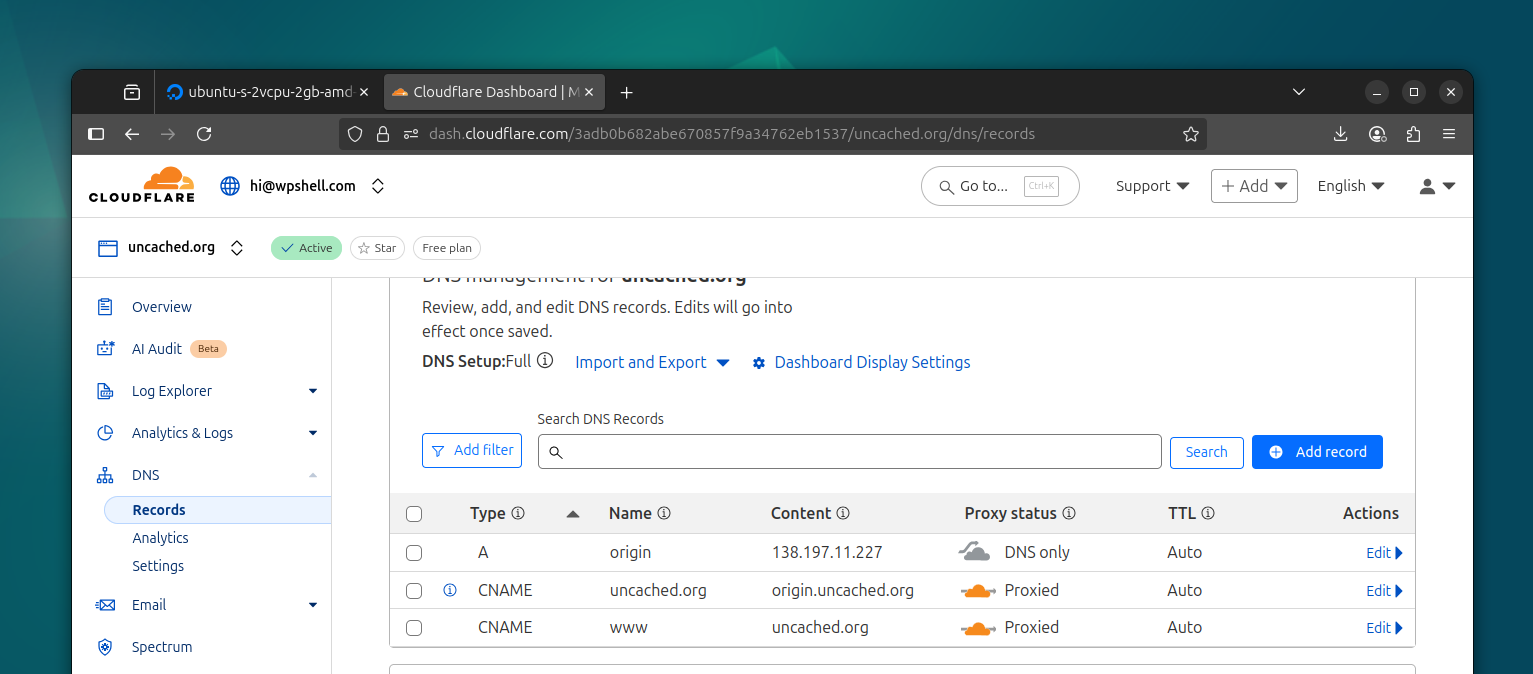Click the orange Proxied cloud on the uncached.org row
The image size is (1533, 674).
pos(978,591)
